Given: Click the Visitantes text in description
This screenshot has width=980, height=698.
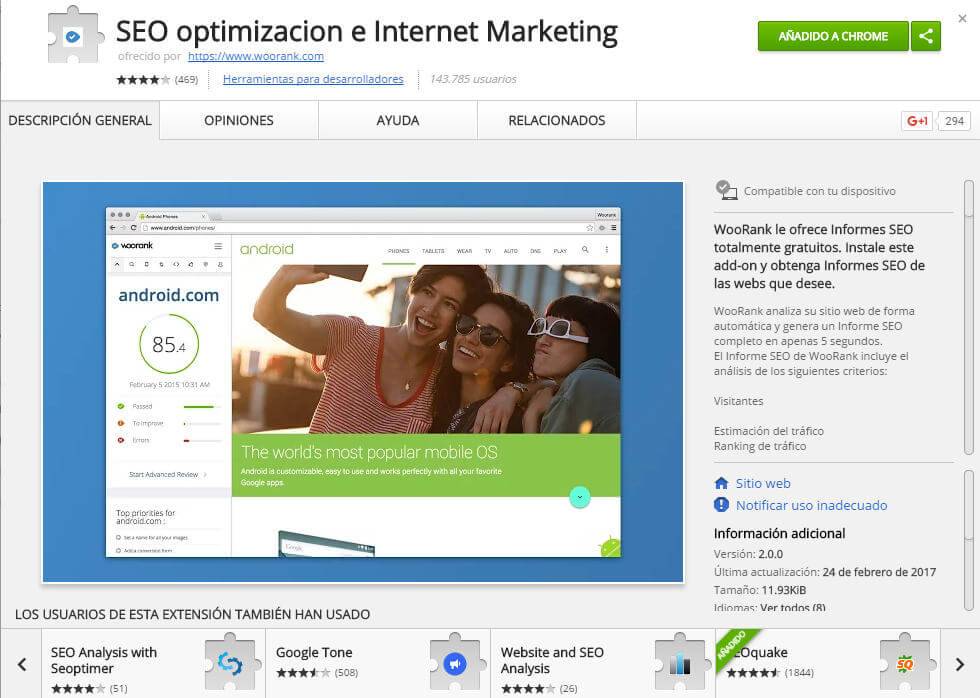Looking at the screenshot, I should pos(738,401).
